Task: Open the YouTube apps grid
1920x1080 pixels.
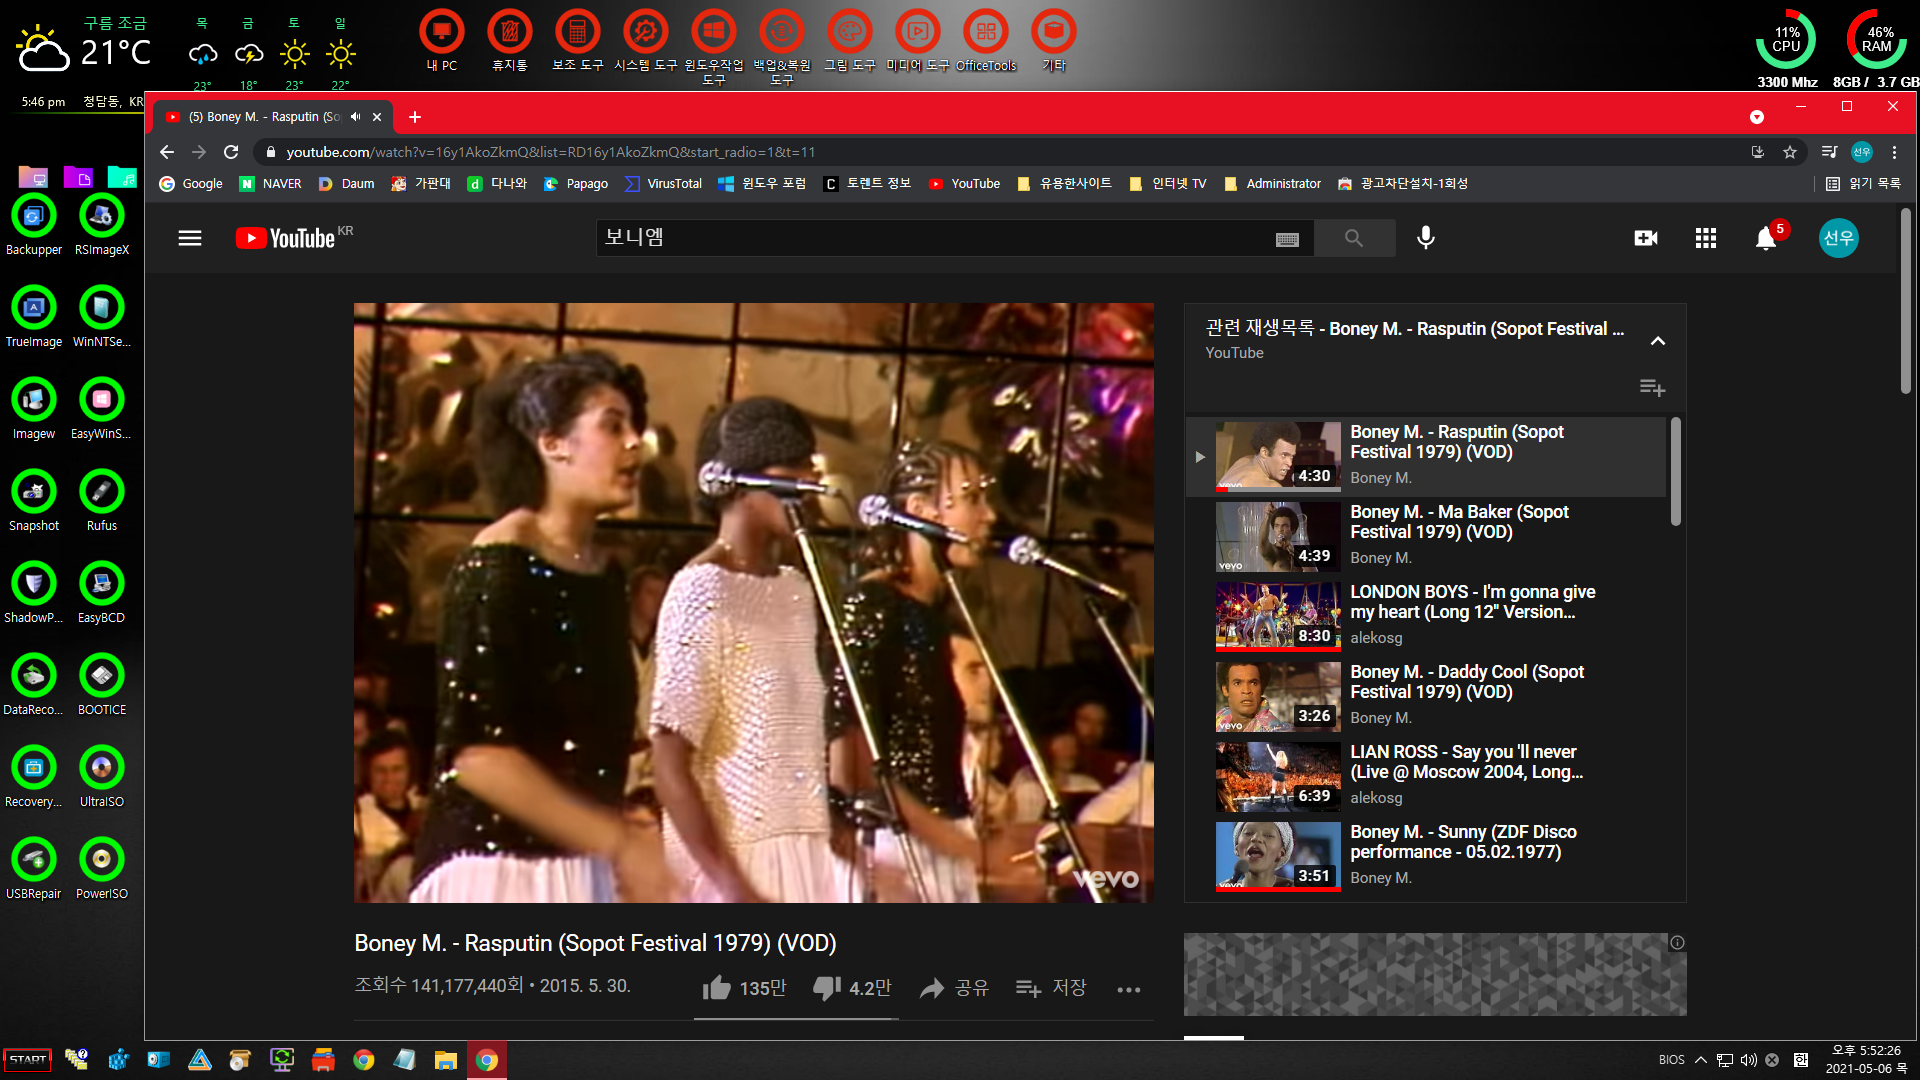Action: (1706, 238)
